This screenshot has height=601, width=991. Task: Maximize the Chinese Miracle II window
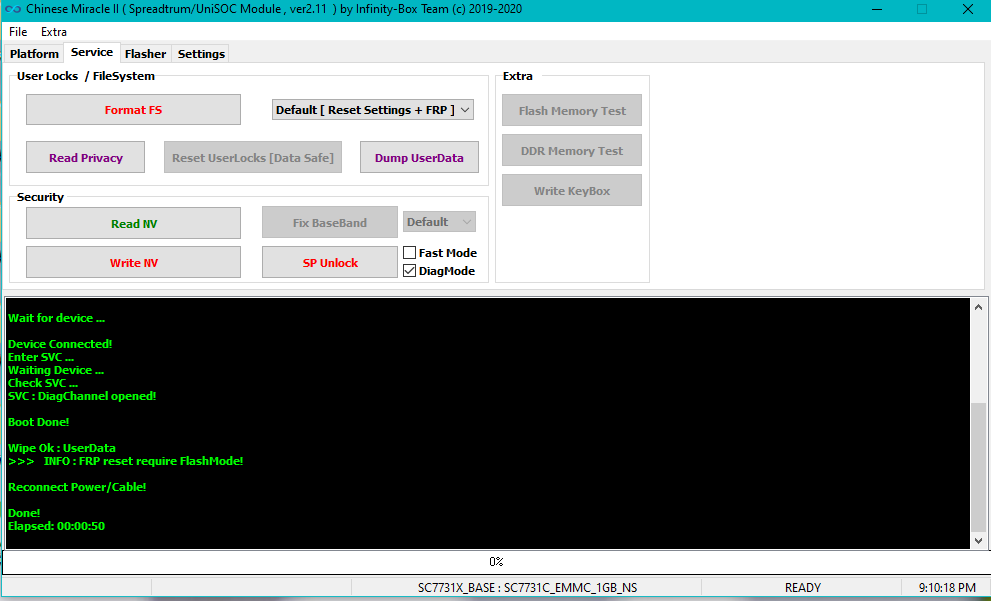922,9
